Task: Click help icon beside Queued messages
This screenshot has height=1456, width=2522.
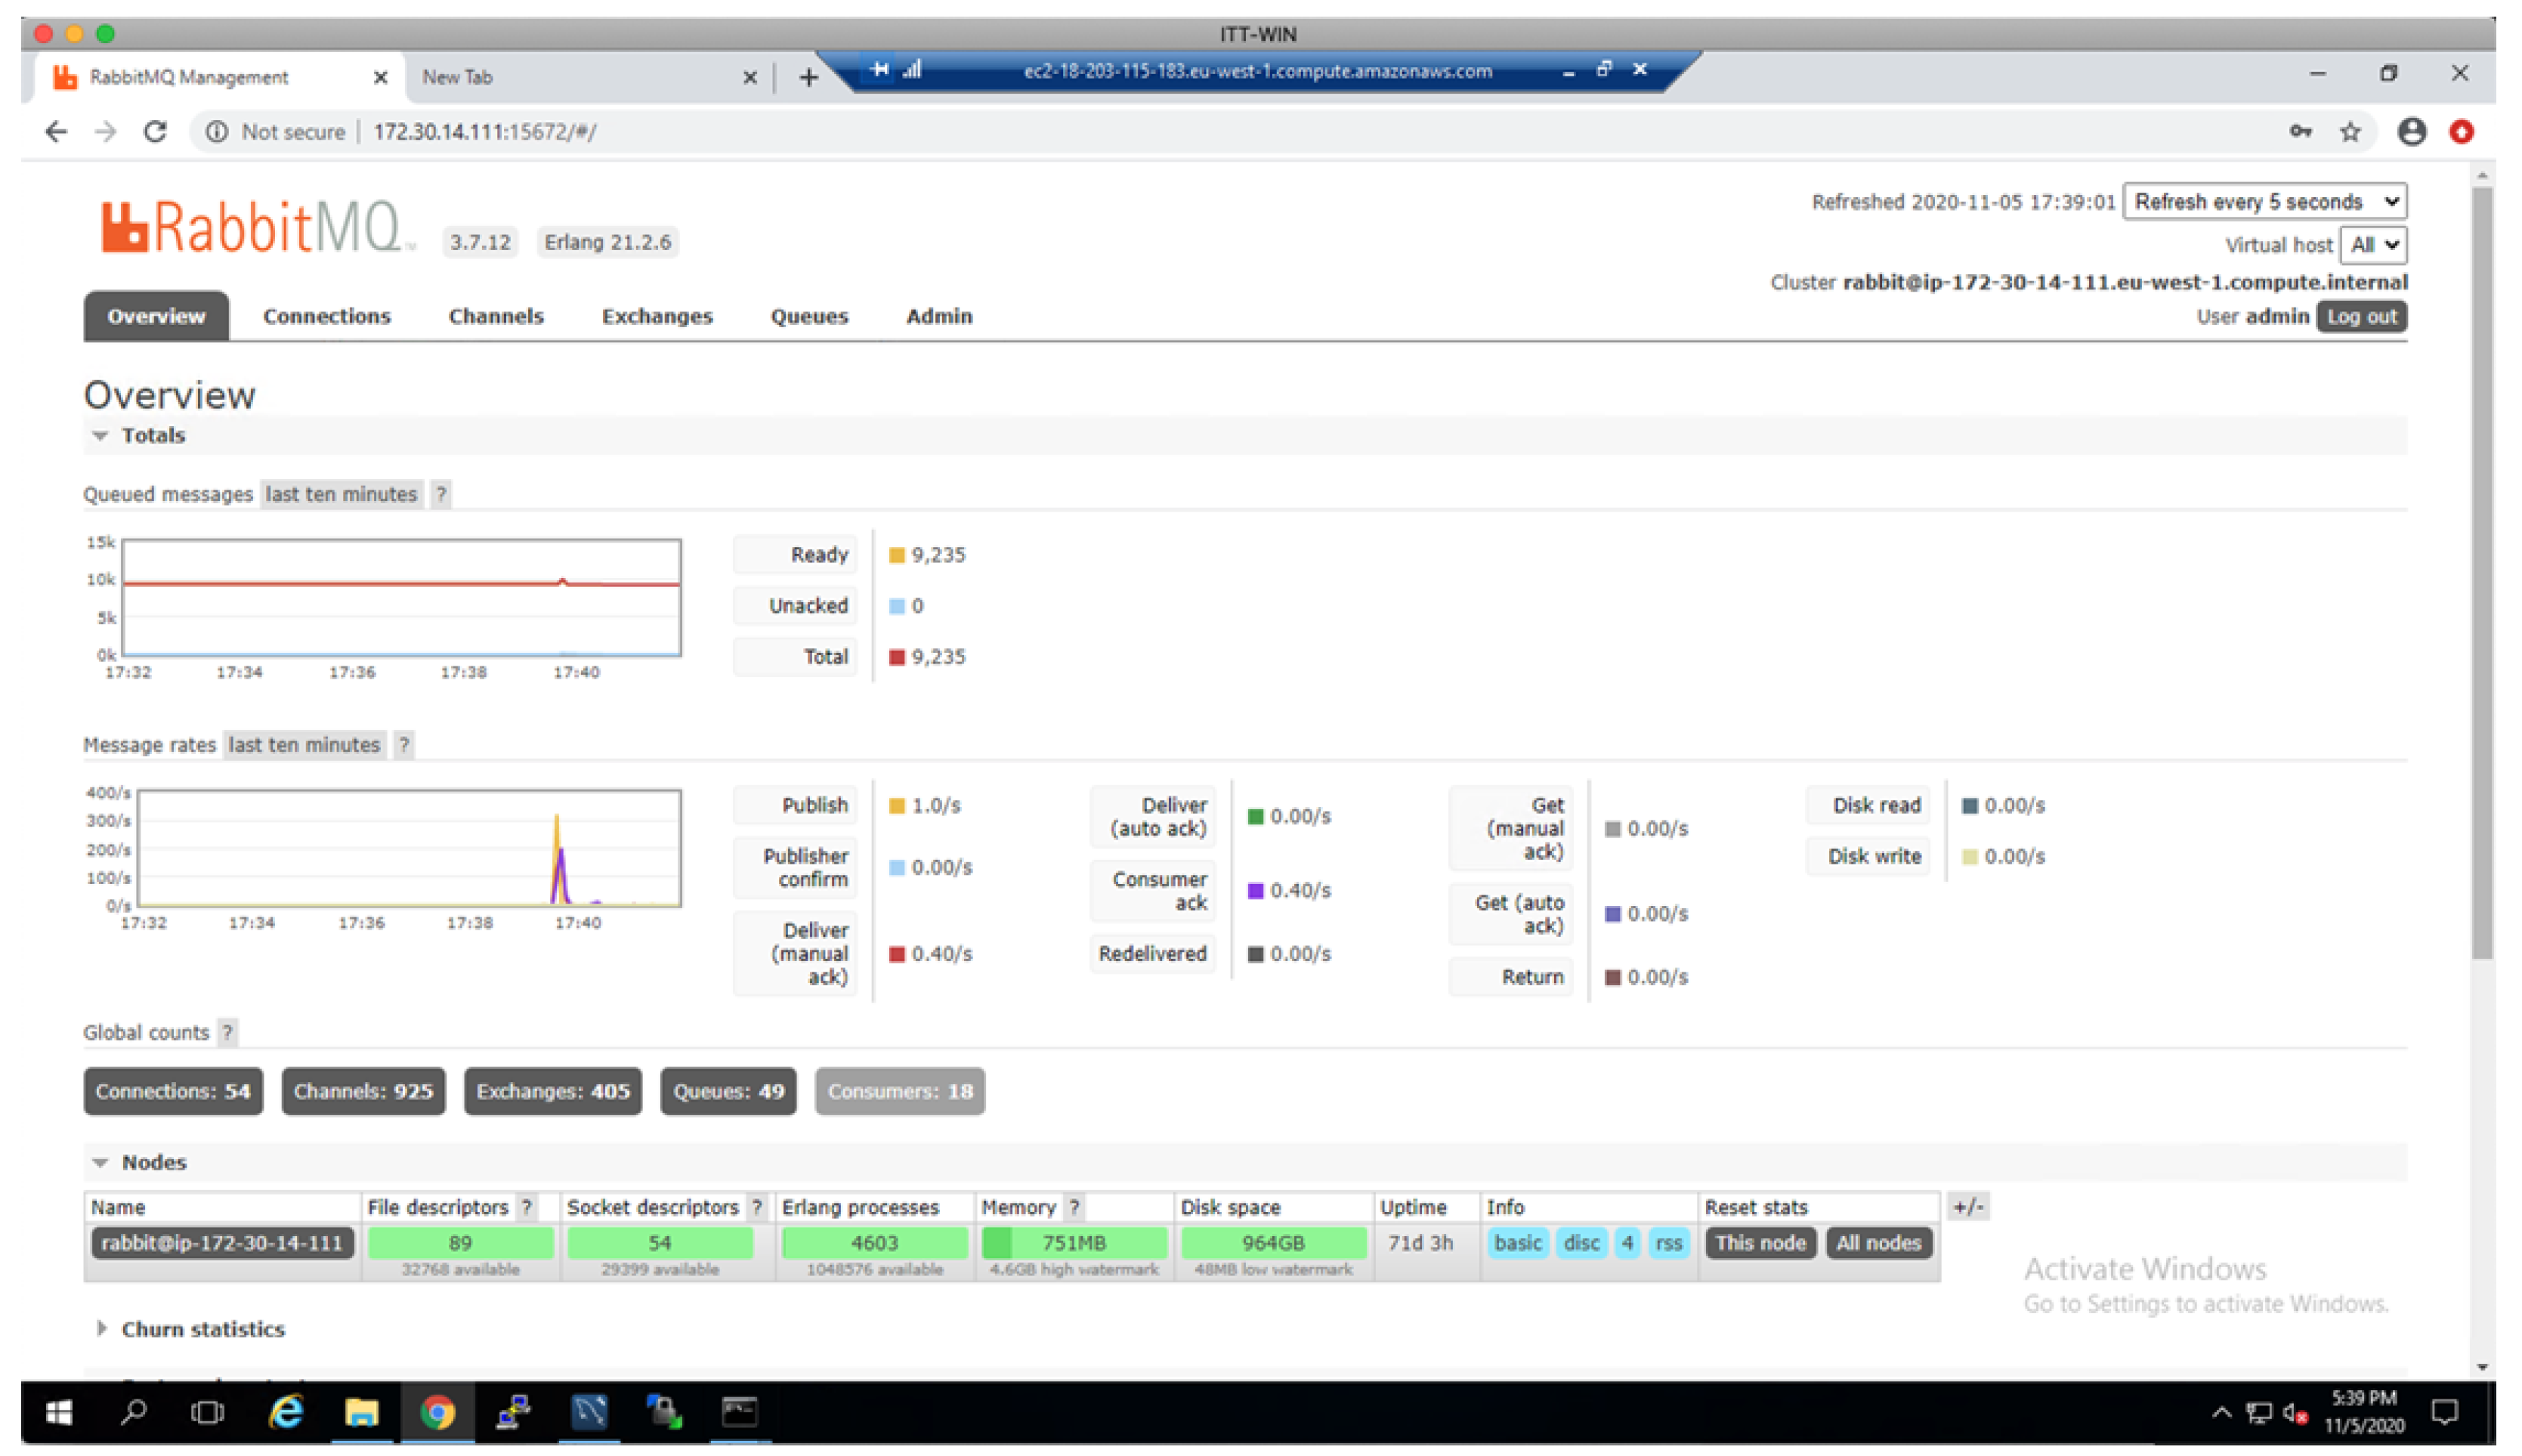Action: click(x=440, y=494)
